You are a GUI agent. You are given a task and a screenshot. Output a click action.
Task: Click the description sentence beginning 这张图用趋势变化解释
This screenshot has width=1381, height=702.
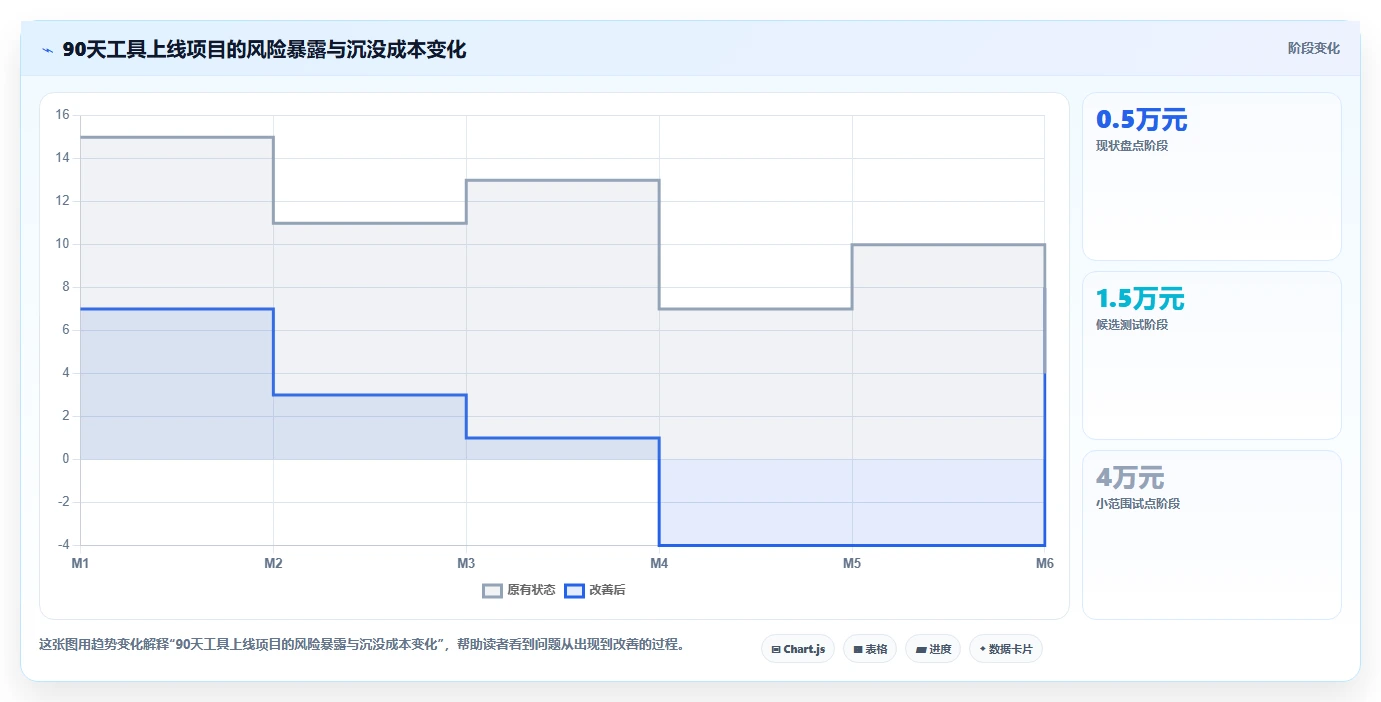(363, 645)
